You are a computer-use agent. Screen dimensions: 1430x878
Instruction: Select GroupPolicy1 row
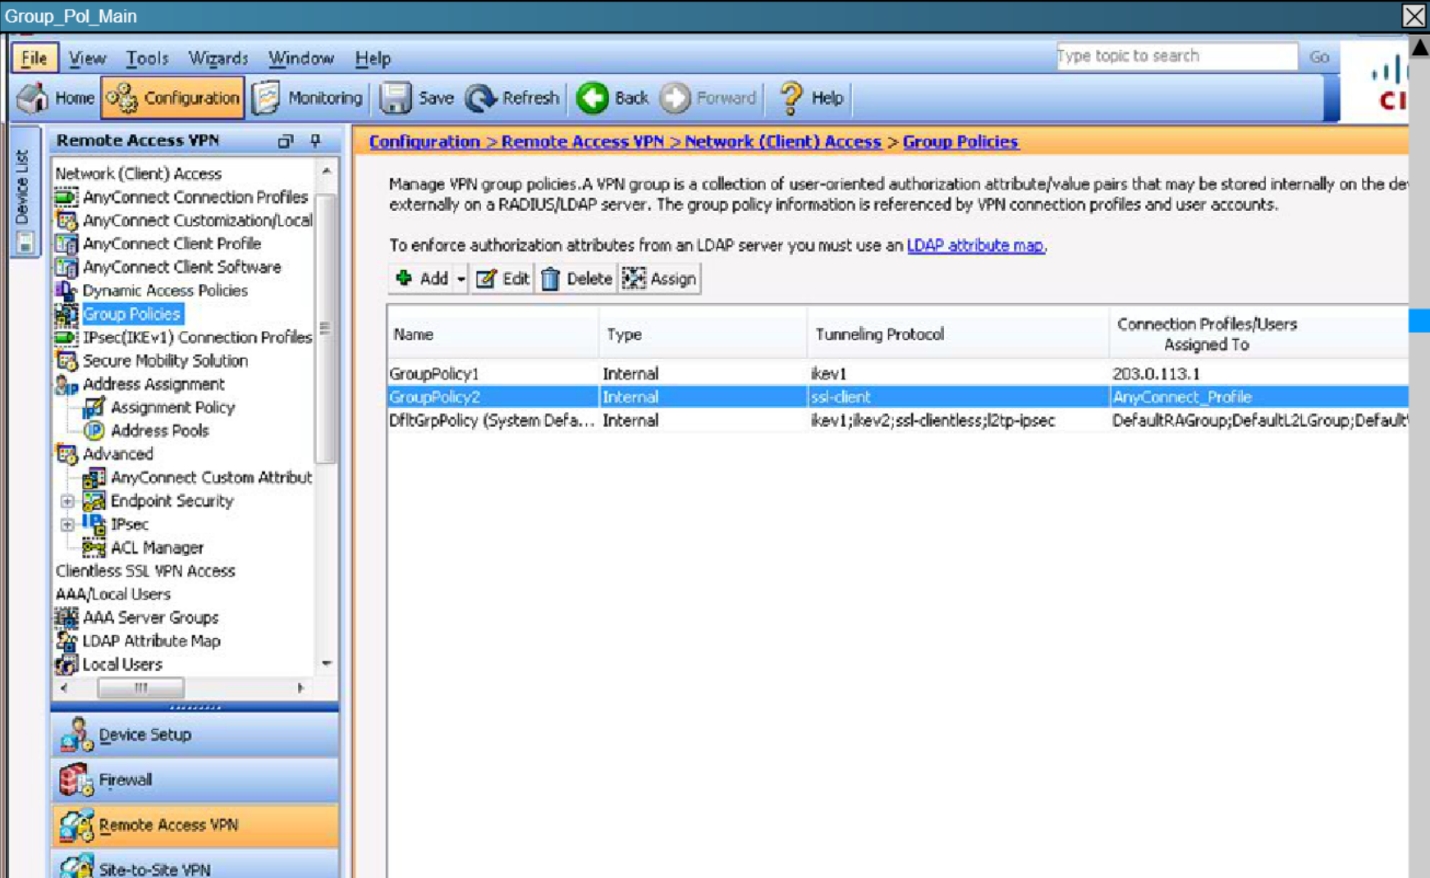[434, 374]
